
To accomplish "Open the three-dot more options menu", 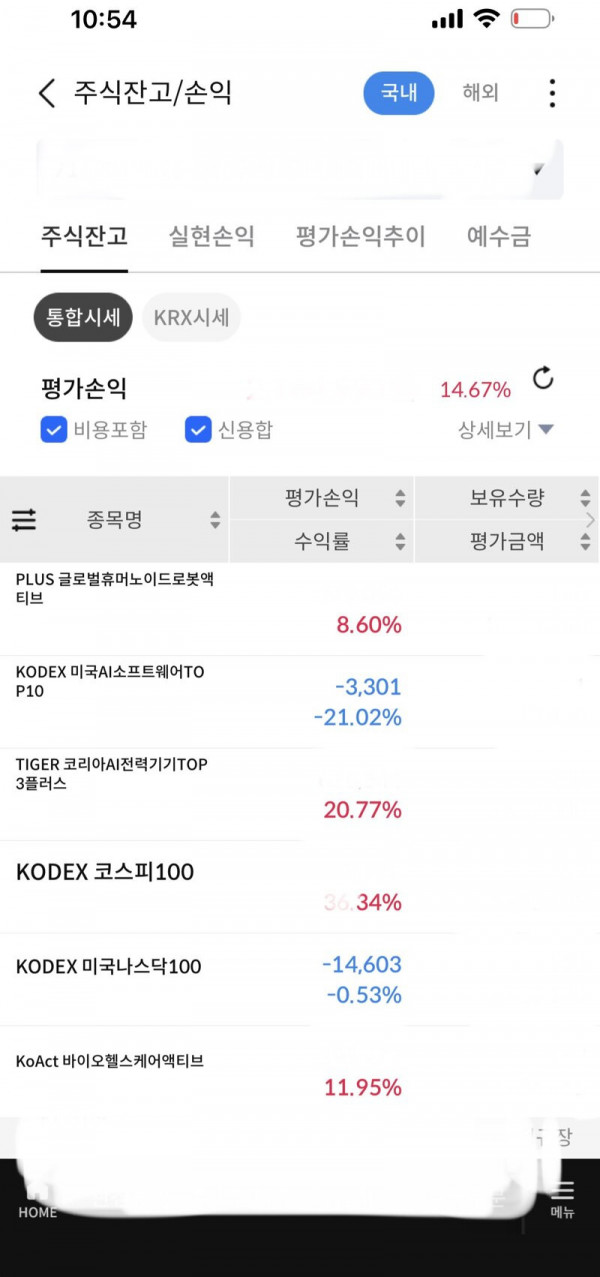I will click(x=552, y=94).
